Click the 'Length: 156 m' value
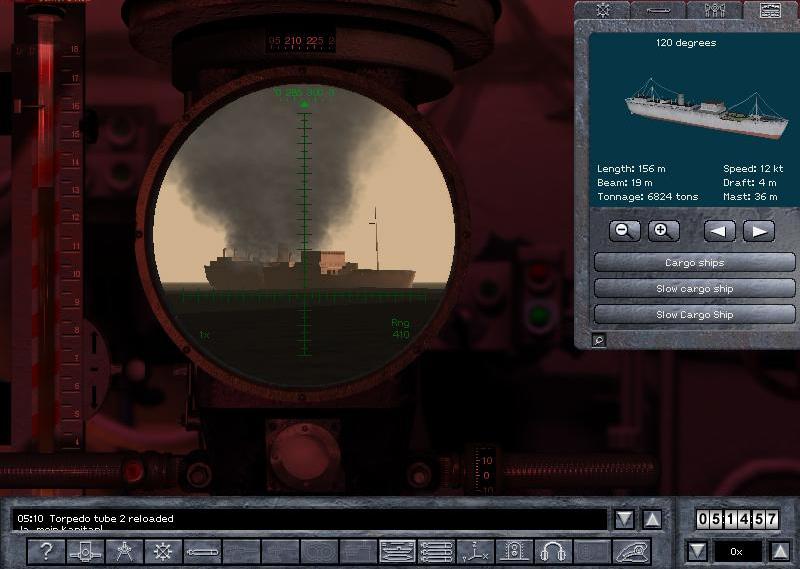Viewport: 800px width, 569px height. (631, 168)
